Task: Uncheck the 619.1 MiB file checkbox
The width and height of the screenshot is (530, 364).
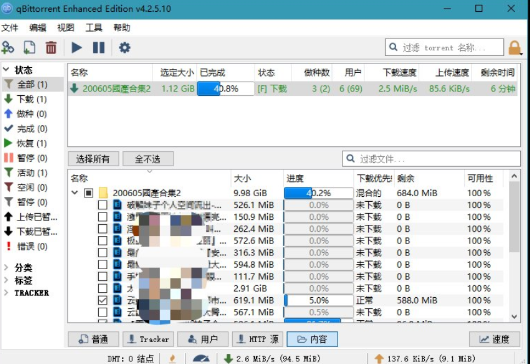Action: (x=102, y=300)
